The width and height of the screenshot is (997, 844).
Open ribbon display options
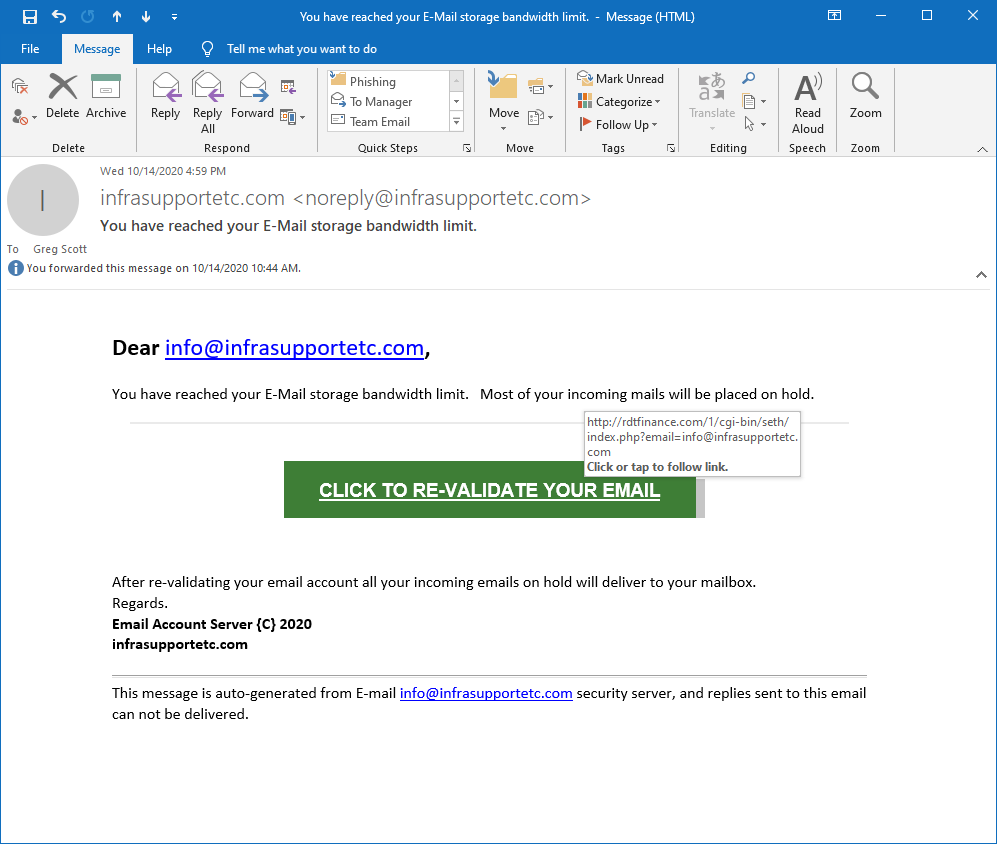tap(834, 15)
